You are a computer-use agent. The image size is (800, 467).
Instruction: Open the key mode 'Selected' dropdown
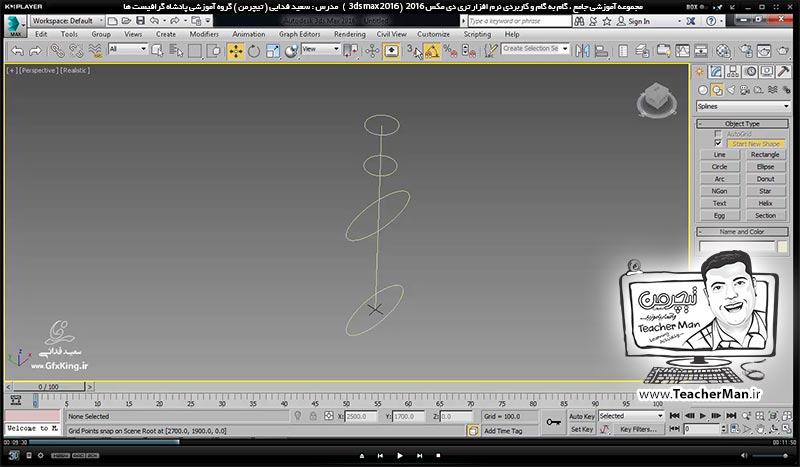pos(631,416)
